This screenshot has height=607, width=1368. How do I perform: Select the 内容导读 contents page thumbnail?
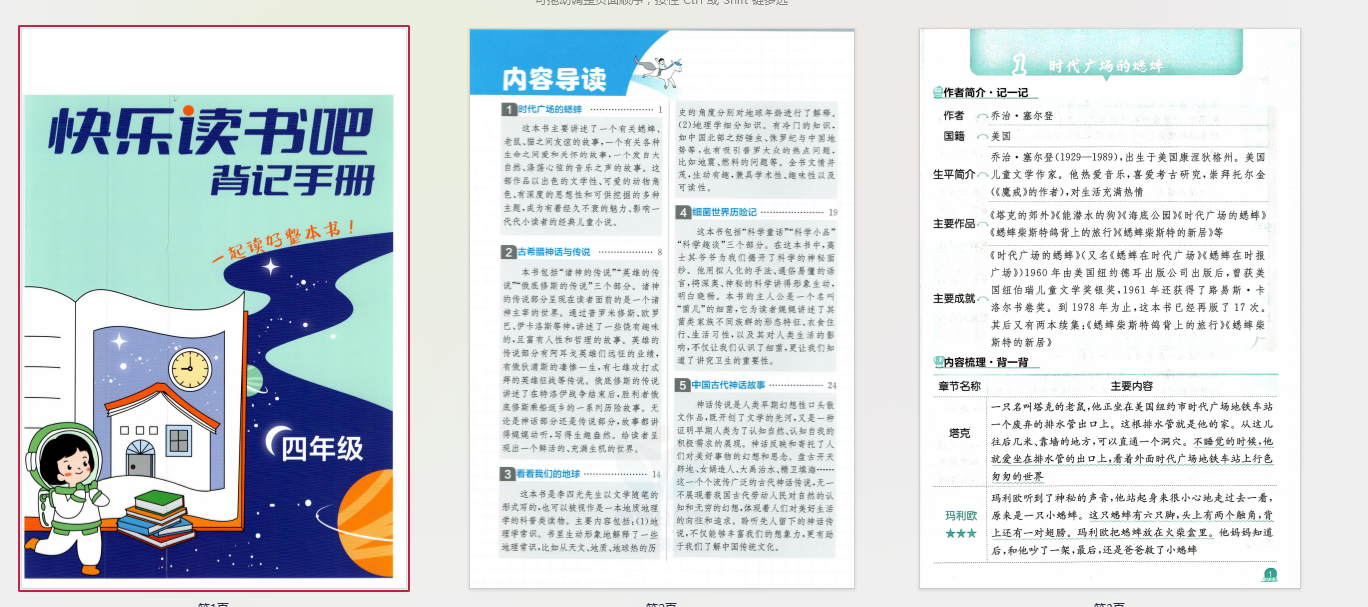662,308
